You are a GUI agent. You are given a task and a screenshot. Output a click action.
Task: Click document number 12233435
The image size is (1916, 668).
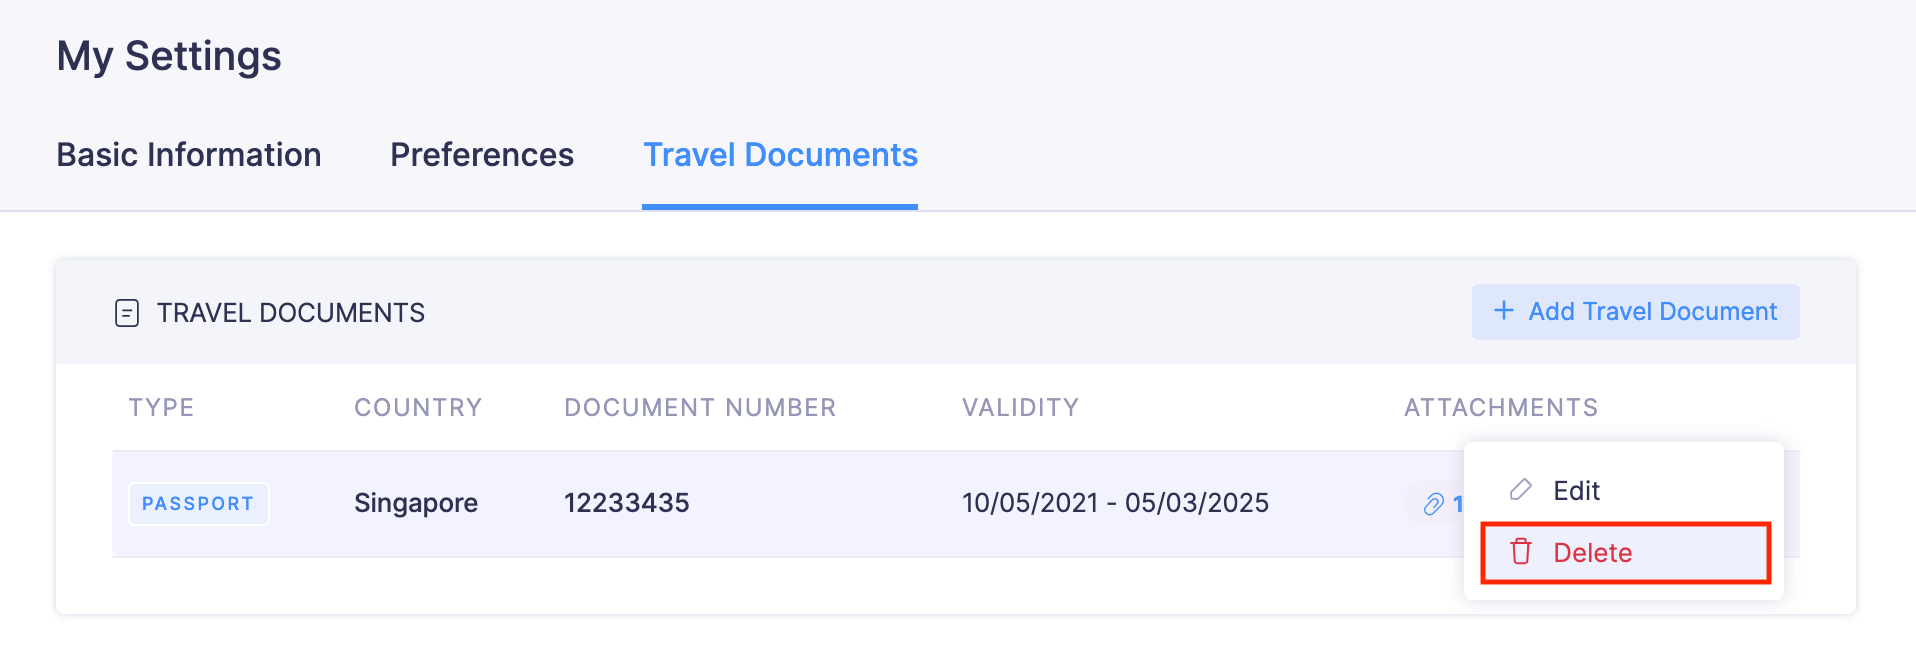627,503
